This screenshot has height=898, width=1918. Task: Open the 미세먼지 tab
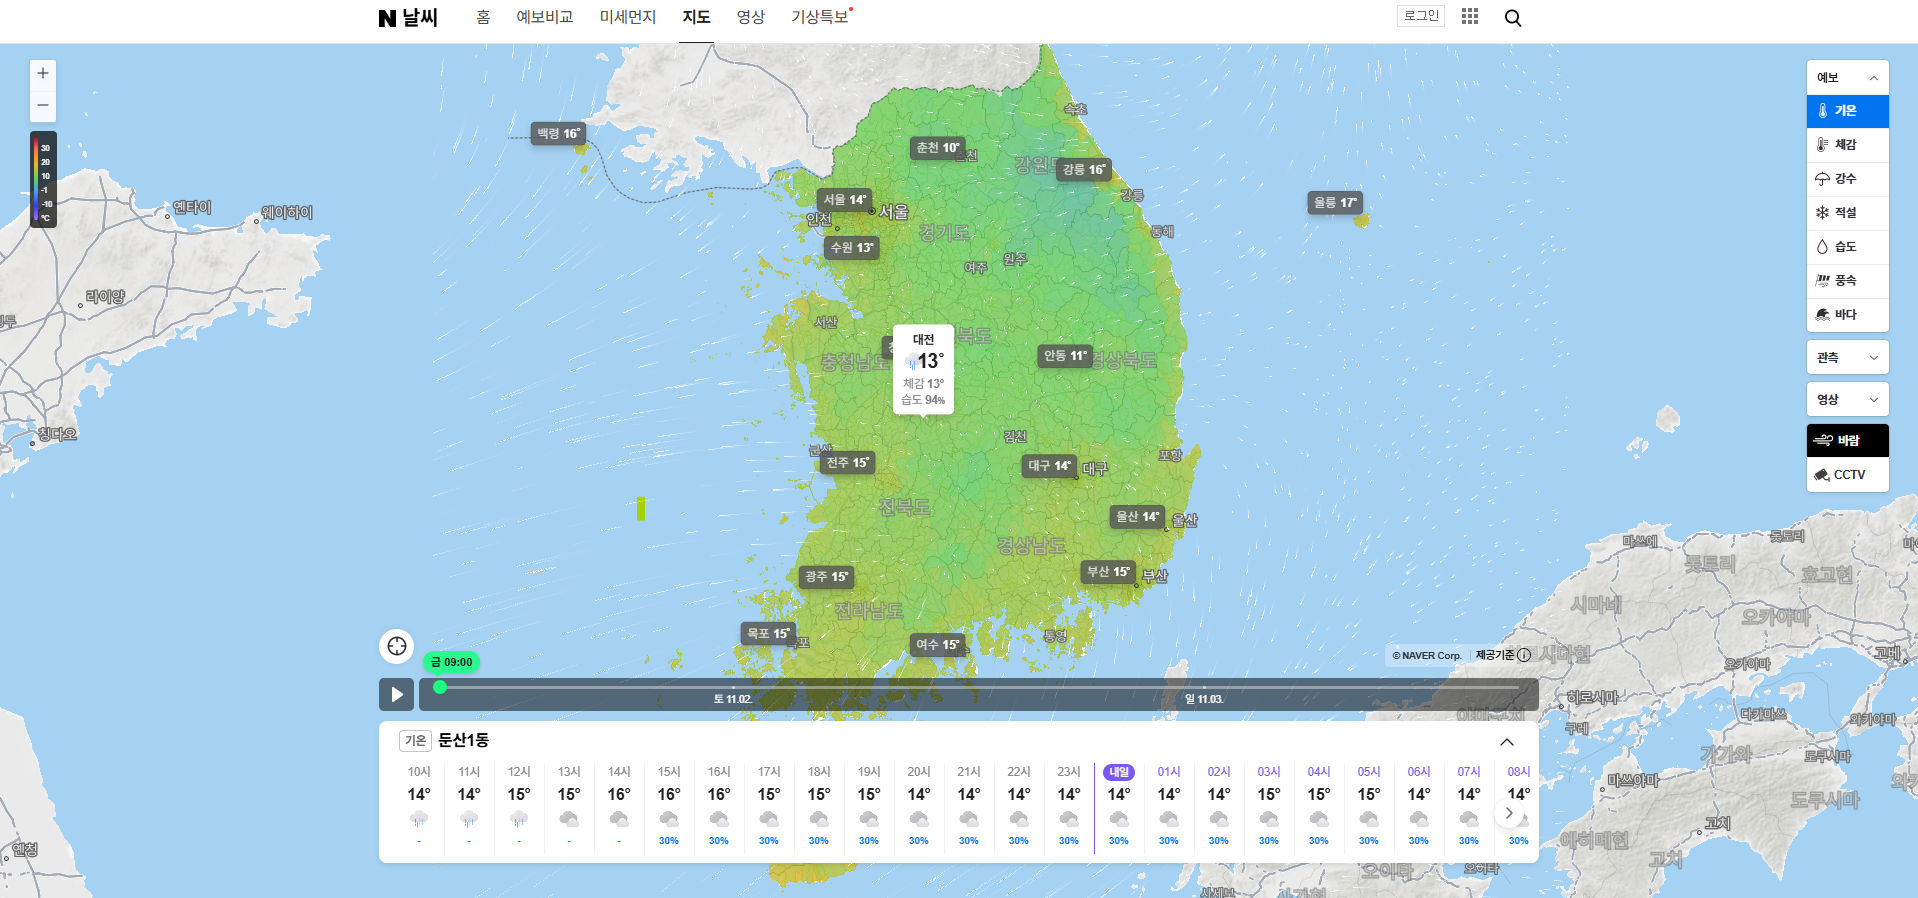627,18
